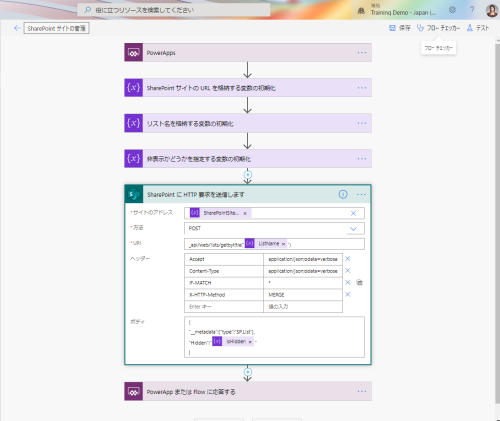
Task: Show info for SharePoint HTTP action
Action: click(x=343, y=194)
